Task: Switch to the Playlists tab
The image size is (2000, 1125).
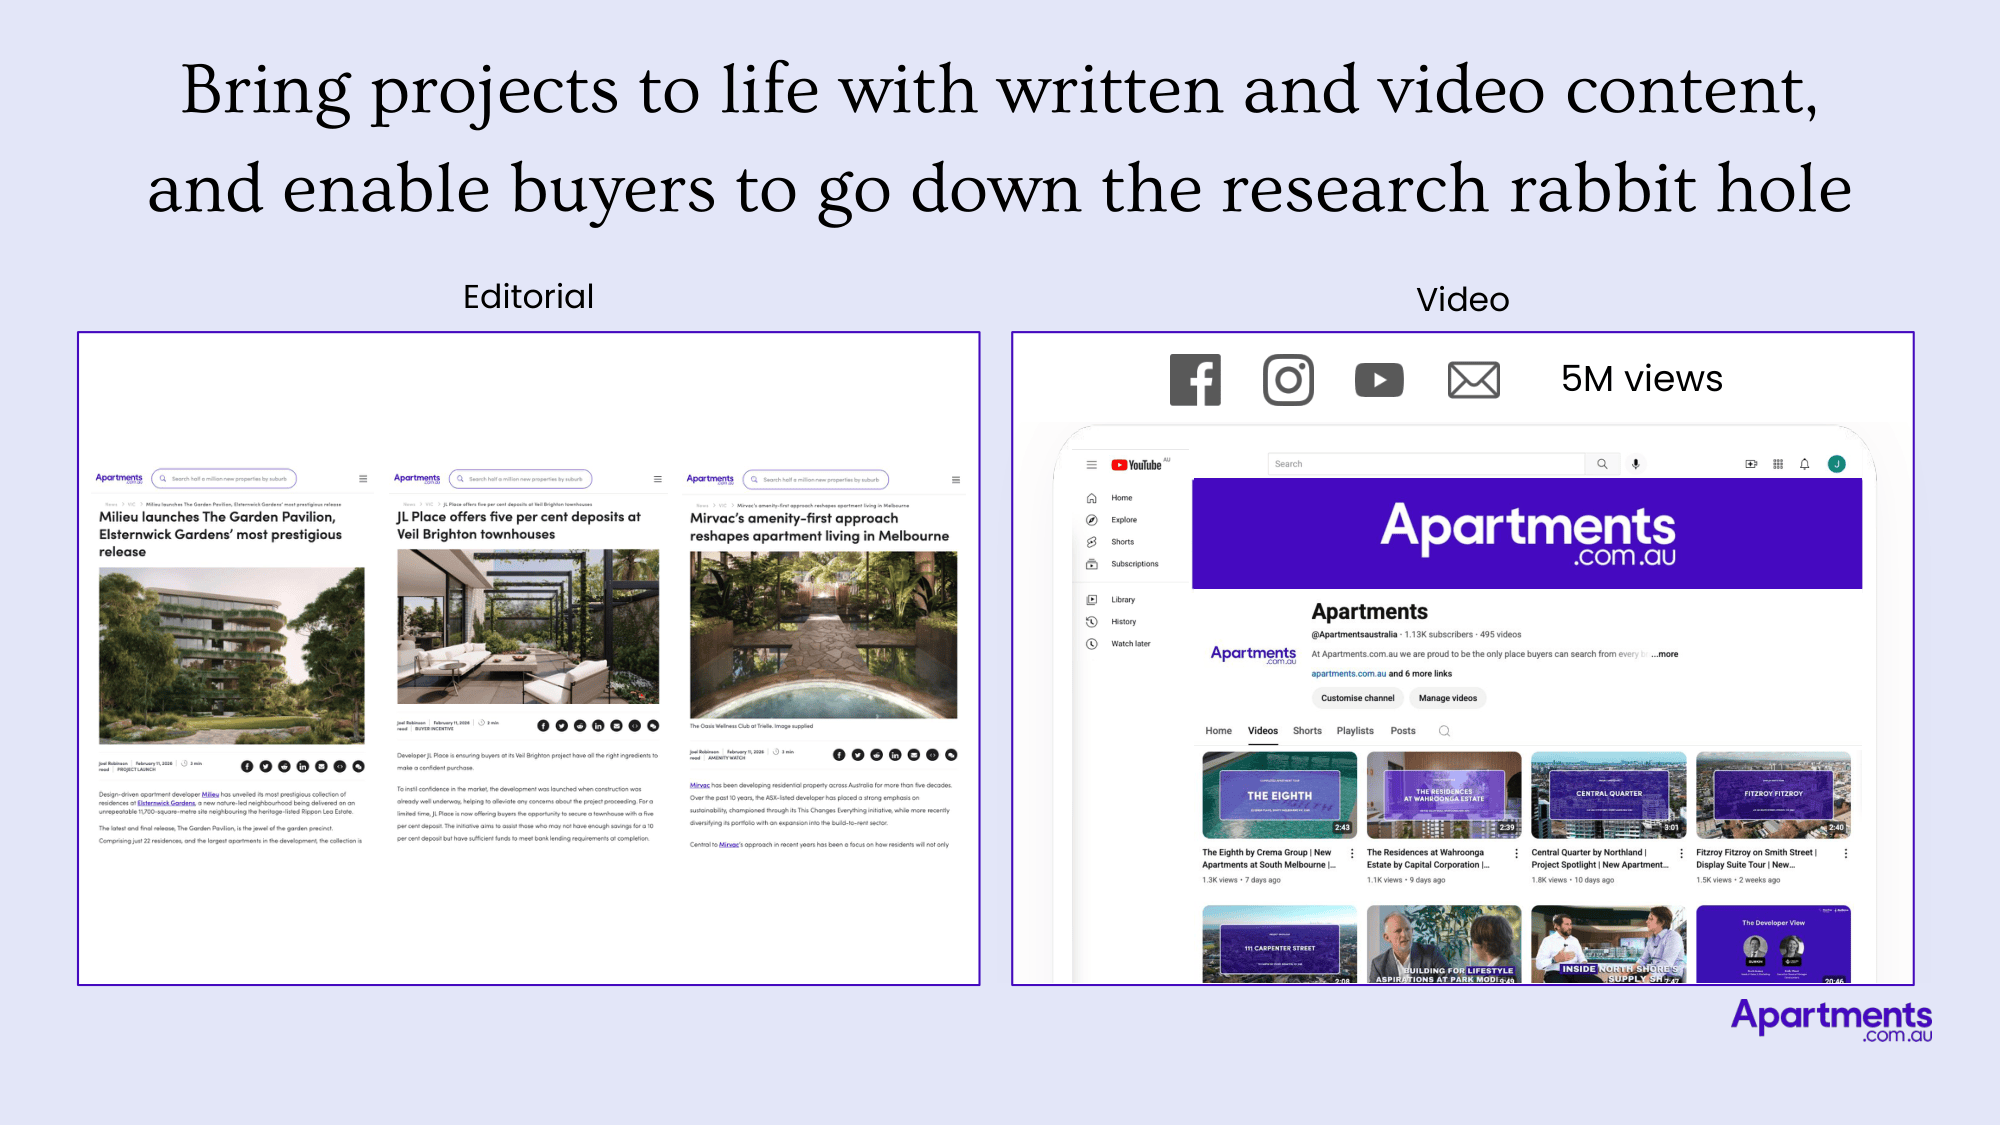Action: 1355,731
